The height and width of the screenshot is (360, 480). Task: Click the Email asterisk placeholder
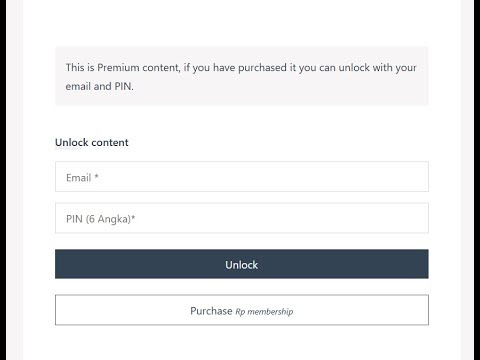(x=82, y=178)
